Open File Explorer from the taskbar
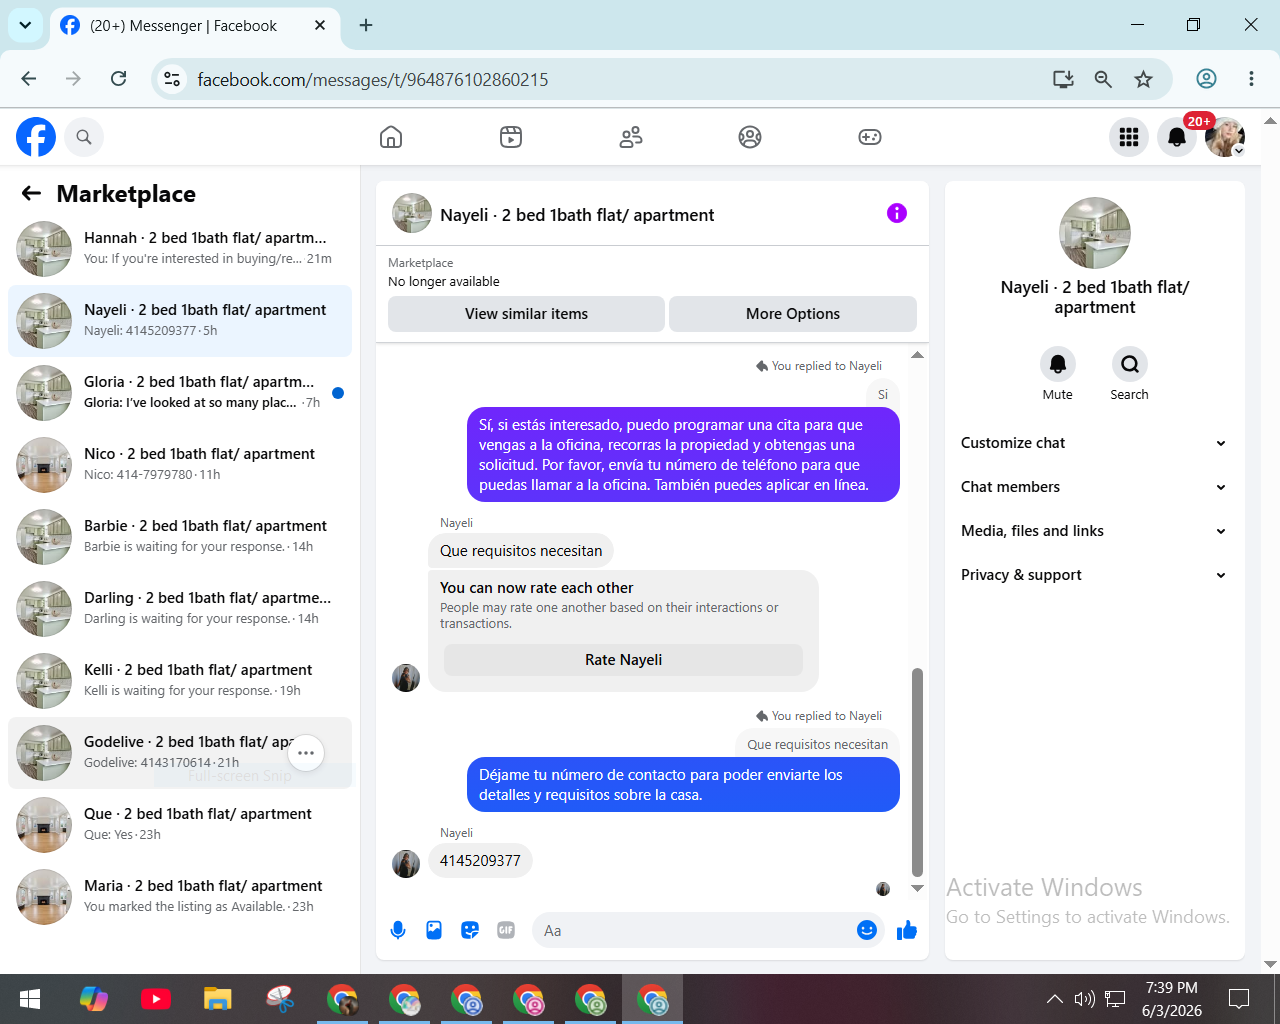 click(x=218, y=999)
